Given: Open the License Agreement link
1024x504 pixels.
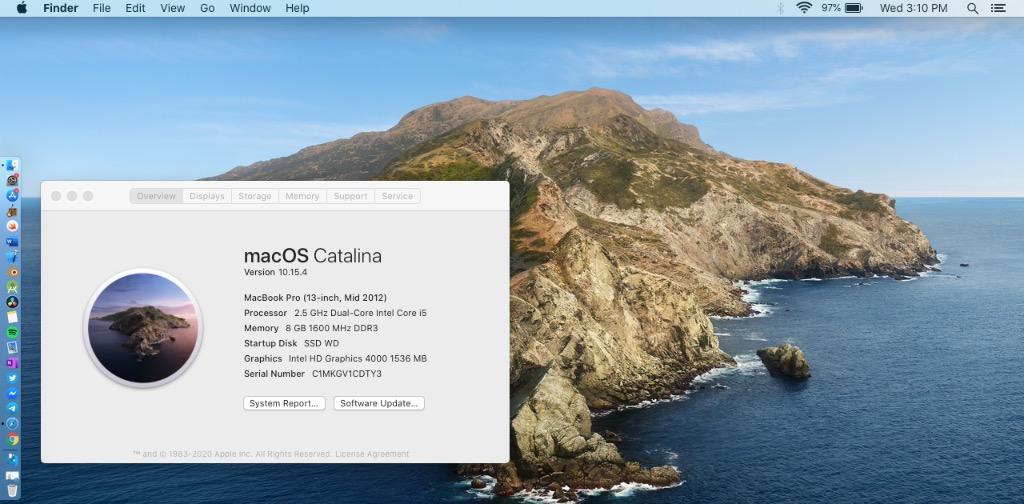Looking at the screenshot, I should (x=372, y=454).
